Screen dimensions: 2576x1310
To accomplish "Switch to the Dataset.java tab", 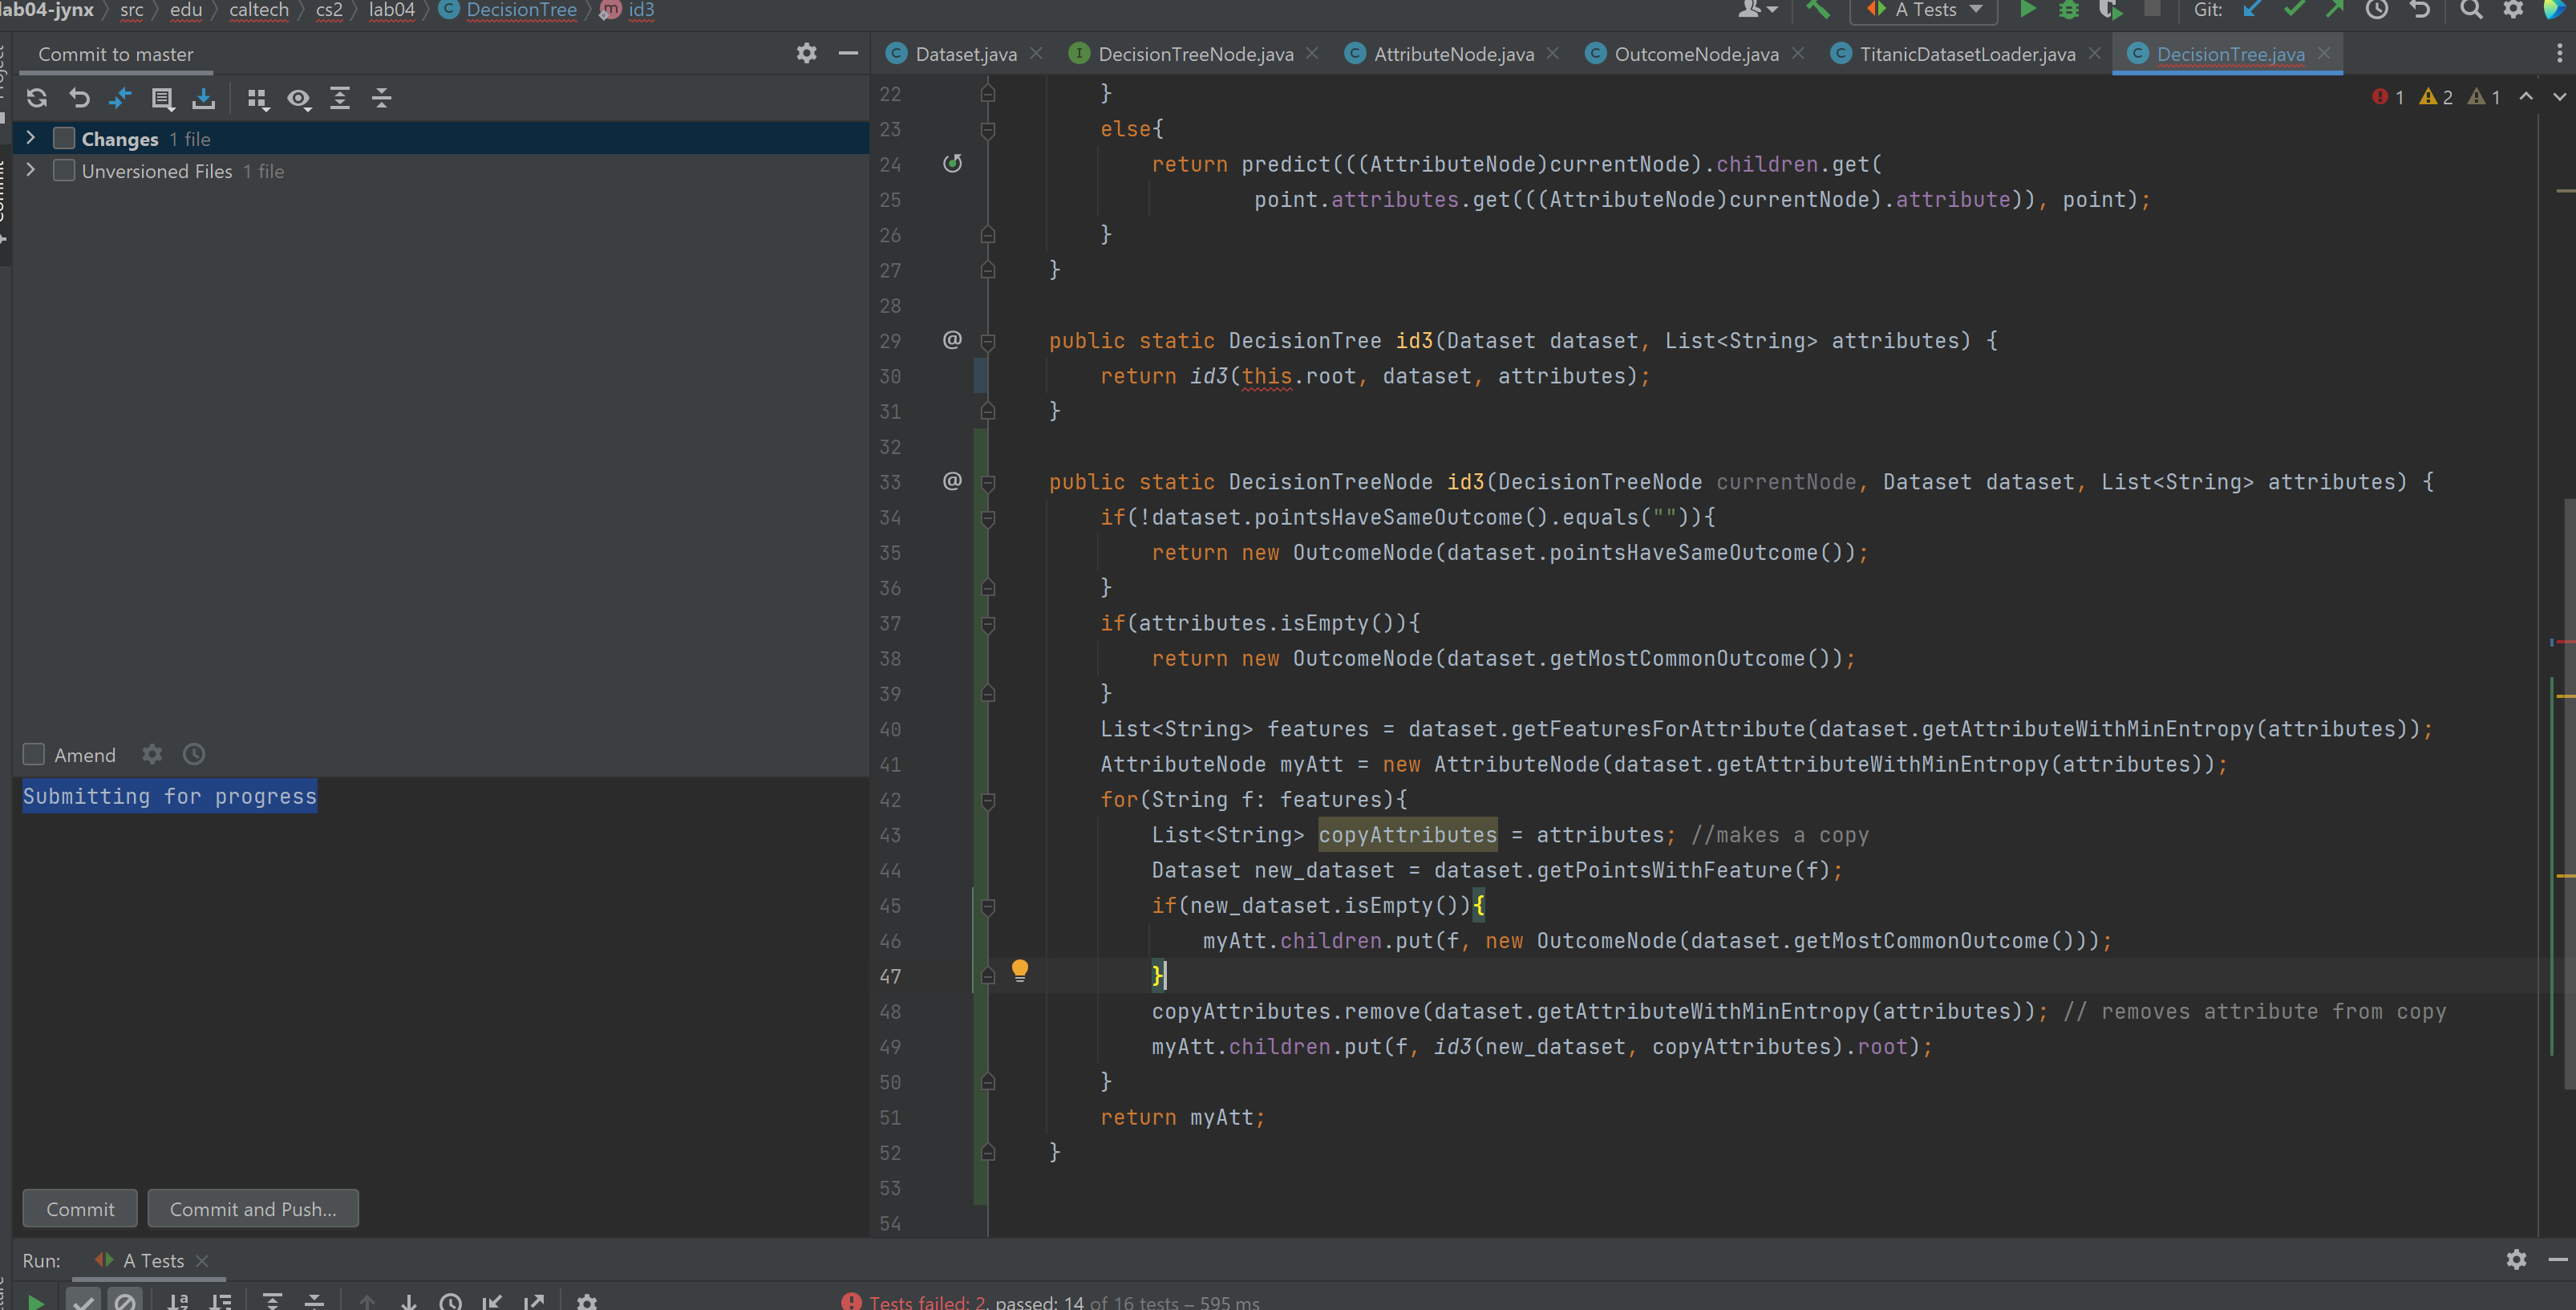I will (x=965, y=54).
